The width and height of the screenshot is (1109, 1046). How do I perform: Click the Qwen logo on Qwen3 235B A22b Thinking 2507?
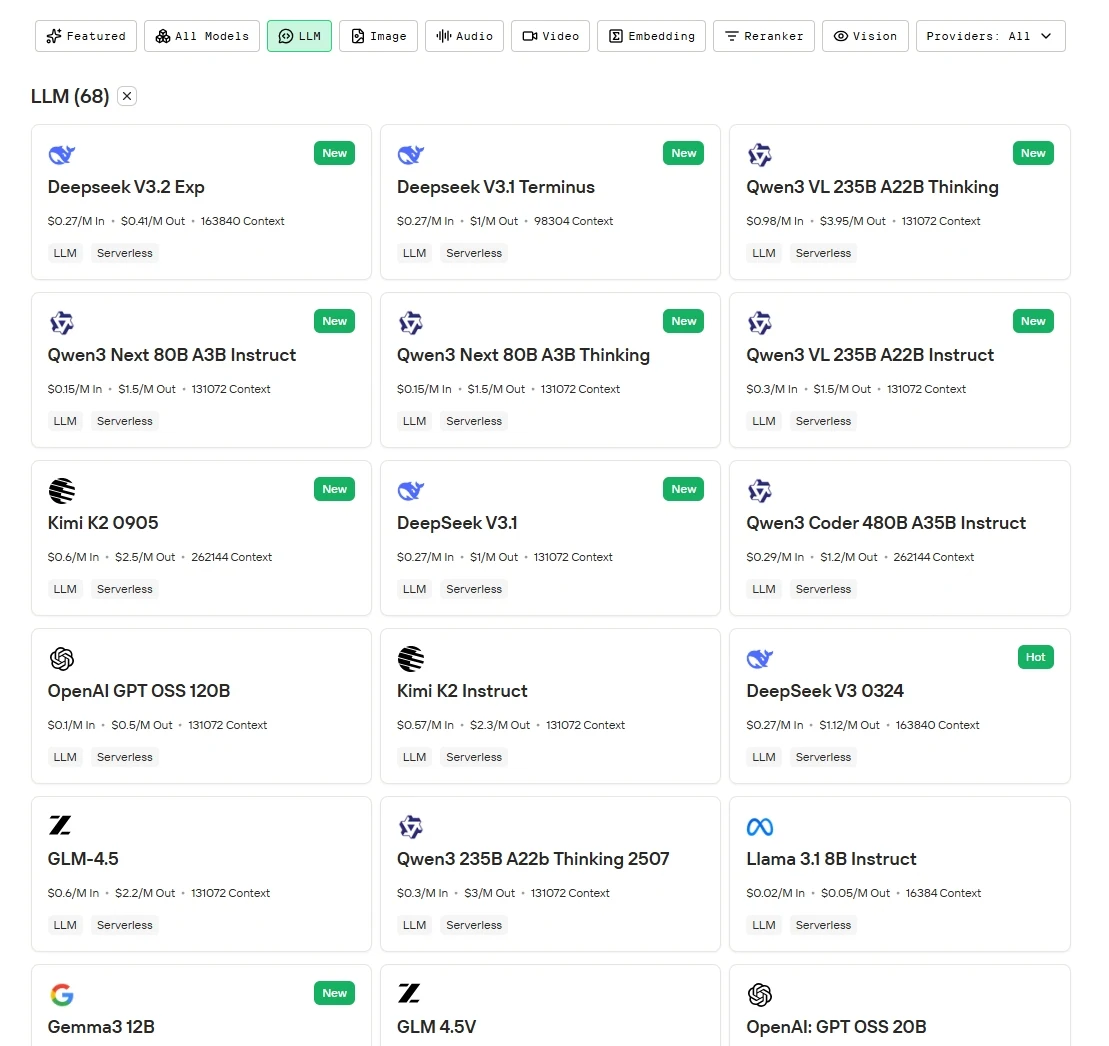click(411, 826)
